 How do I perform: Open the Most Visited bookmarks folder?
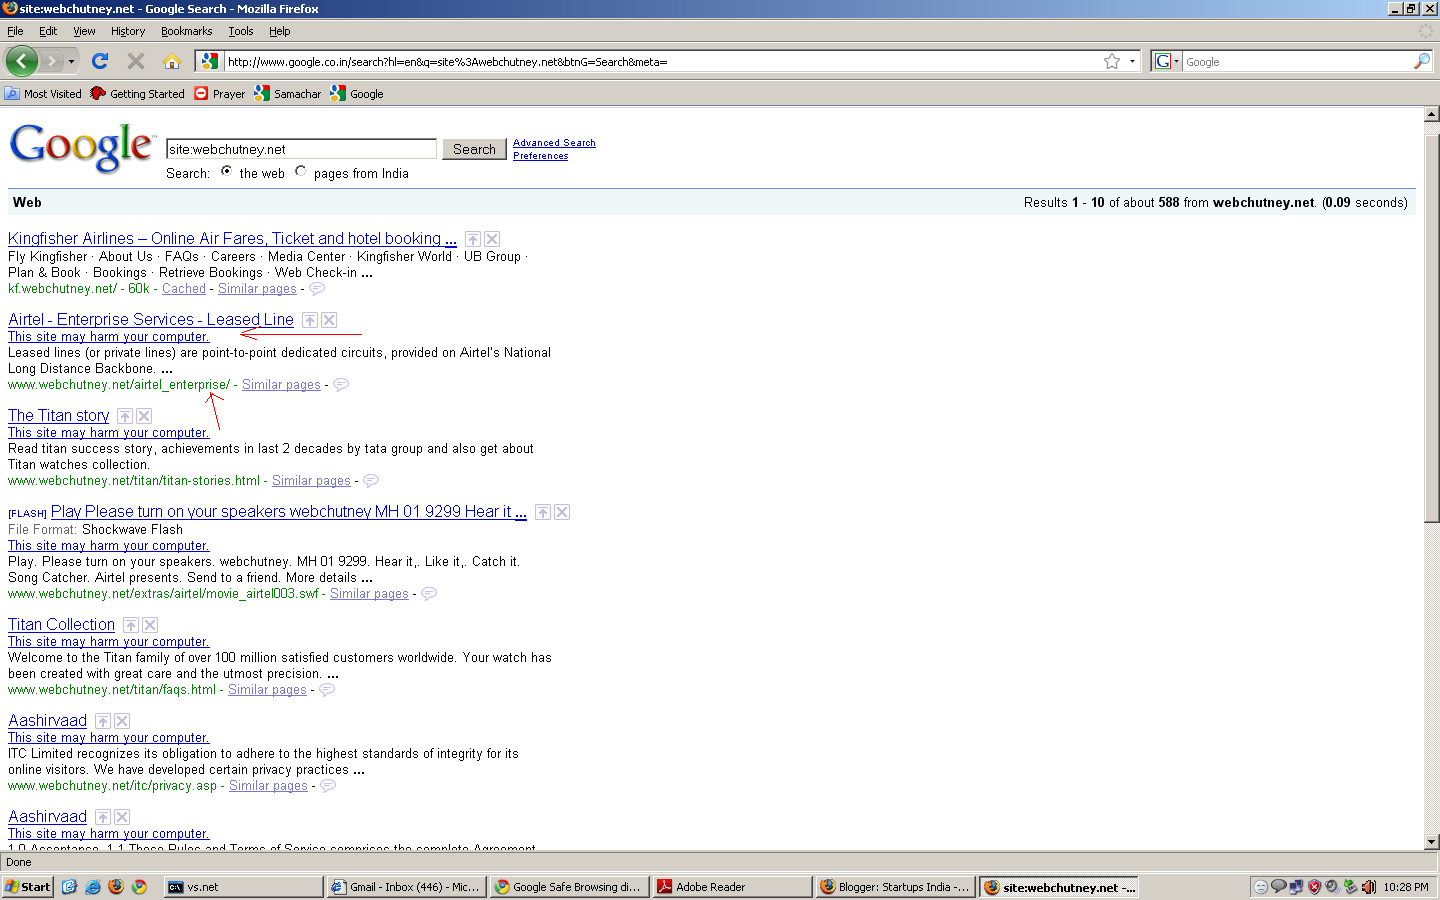[43, 94]
